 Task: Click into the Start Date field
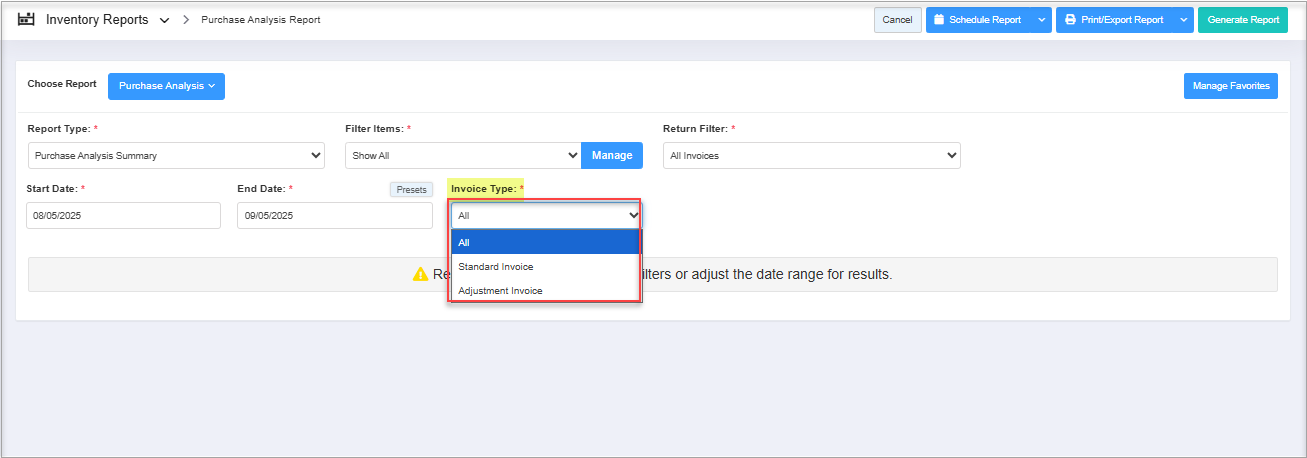pyautogui.click(x=123, y=215)
